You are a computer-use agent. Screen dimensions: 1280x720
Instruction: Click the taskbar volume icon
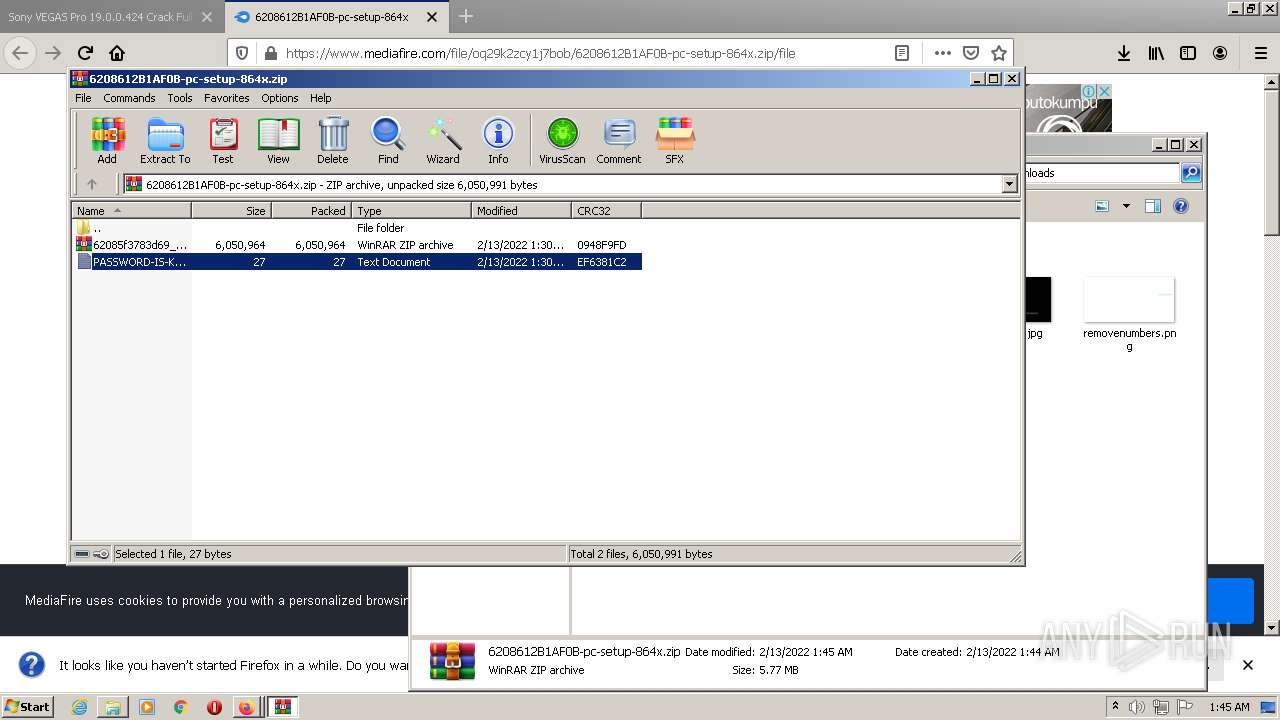pos(1136,707)
